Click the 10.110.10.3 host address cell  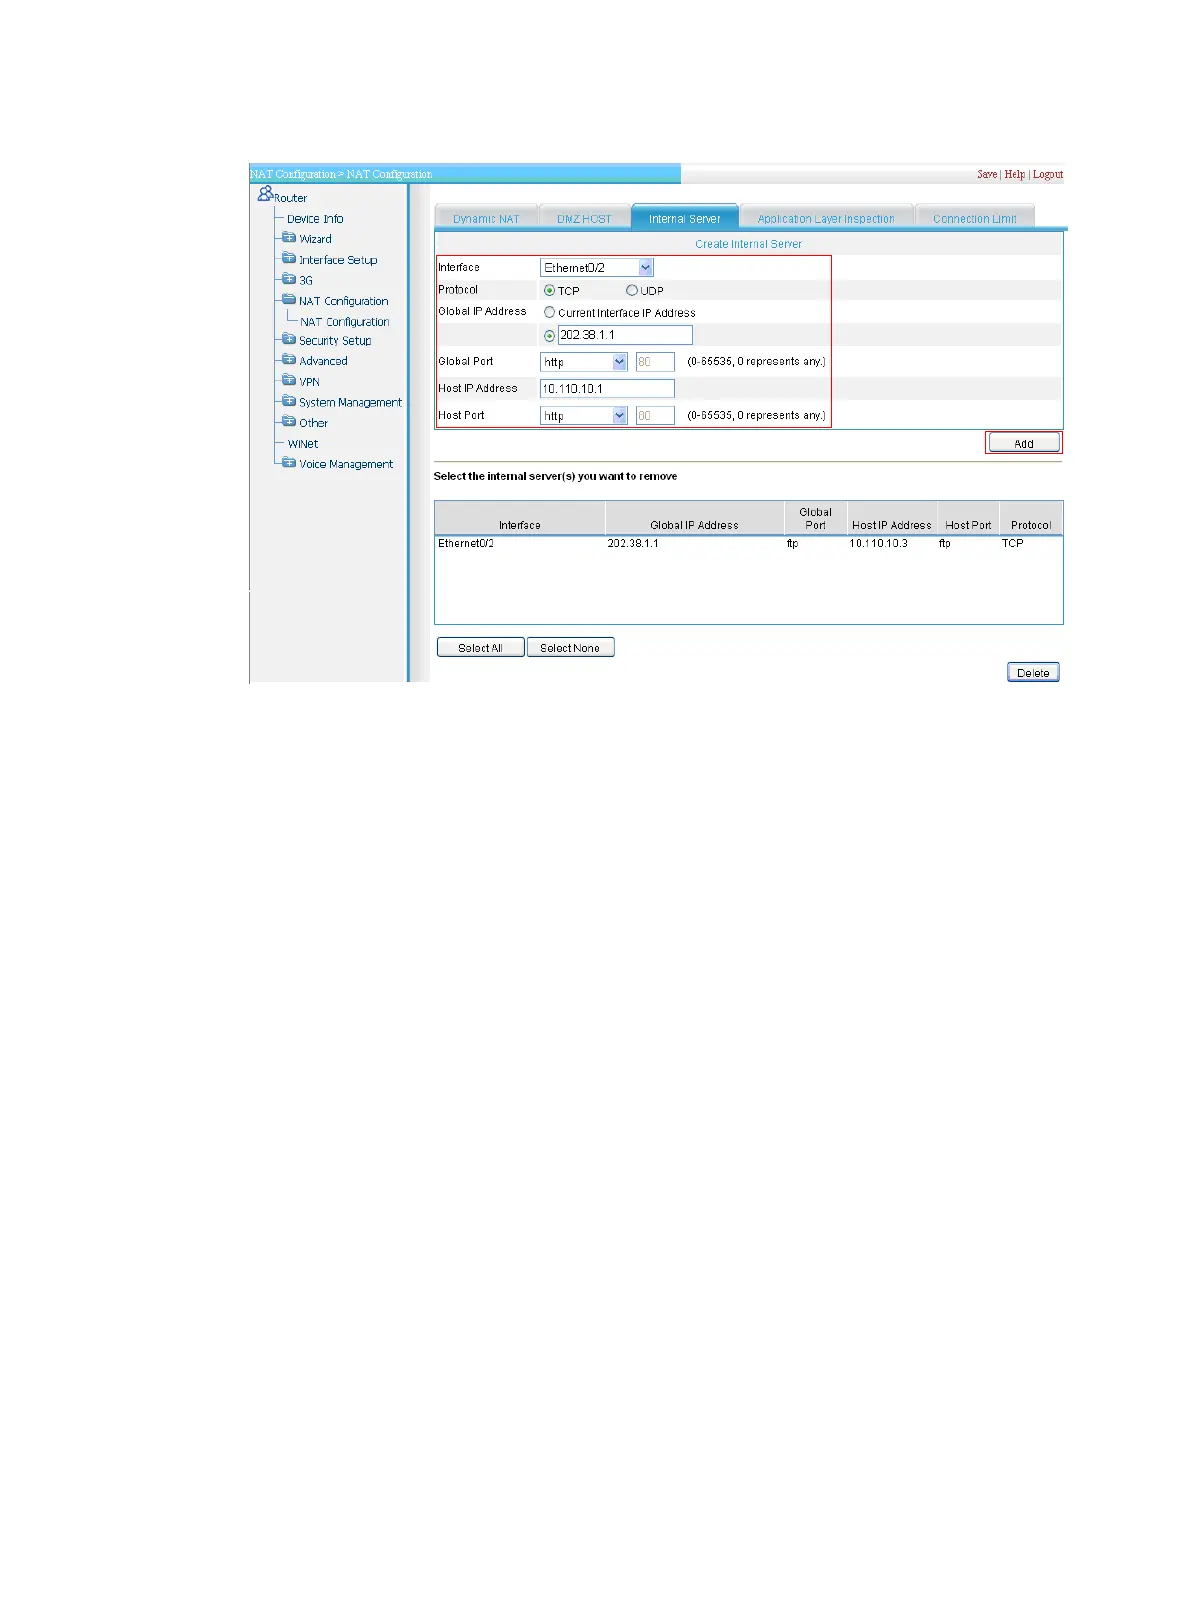click(879, 544)
